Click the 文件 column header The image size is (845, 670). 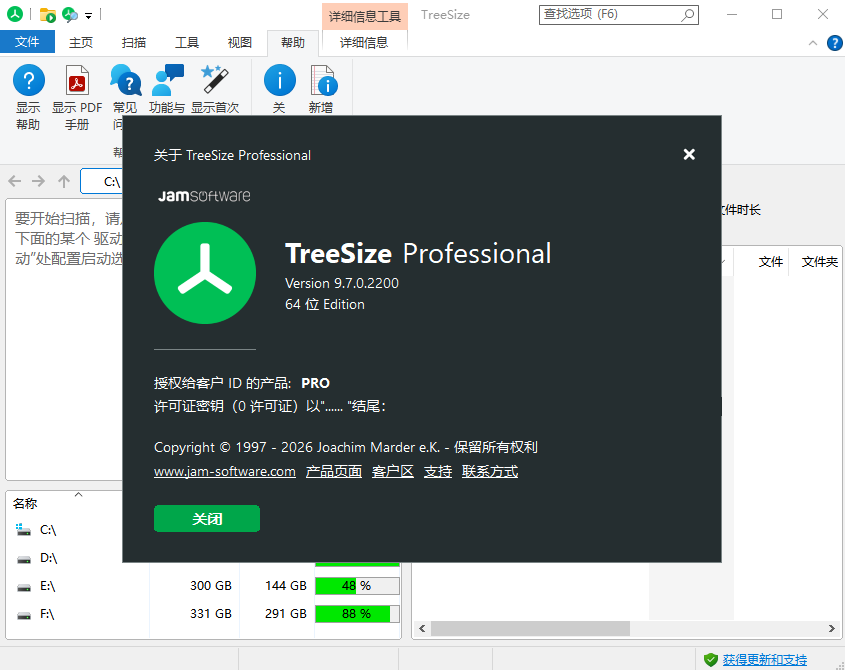(771, 262)
